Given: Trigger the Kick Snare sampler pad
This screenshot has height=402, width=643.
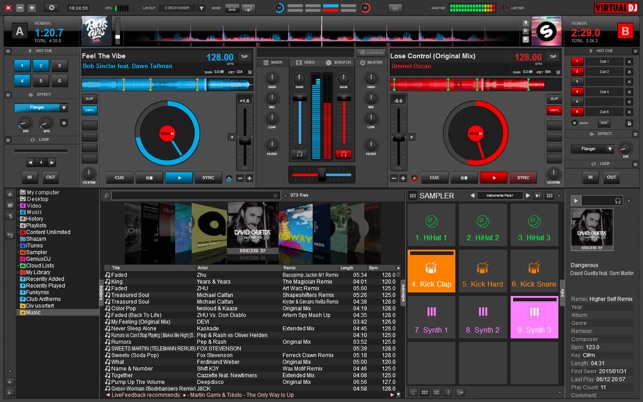Looking at the screenshot, I should (538, 273).
